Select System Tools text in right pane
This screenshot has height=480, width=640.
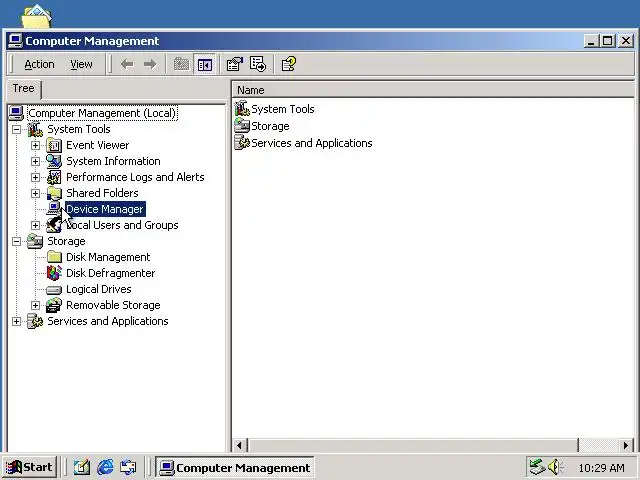(x=283, y=109)
